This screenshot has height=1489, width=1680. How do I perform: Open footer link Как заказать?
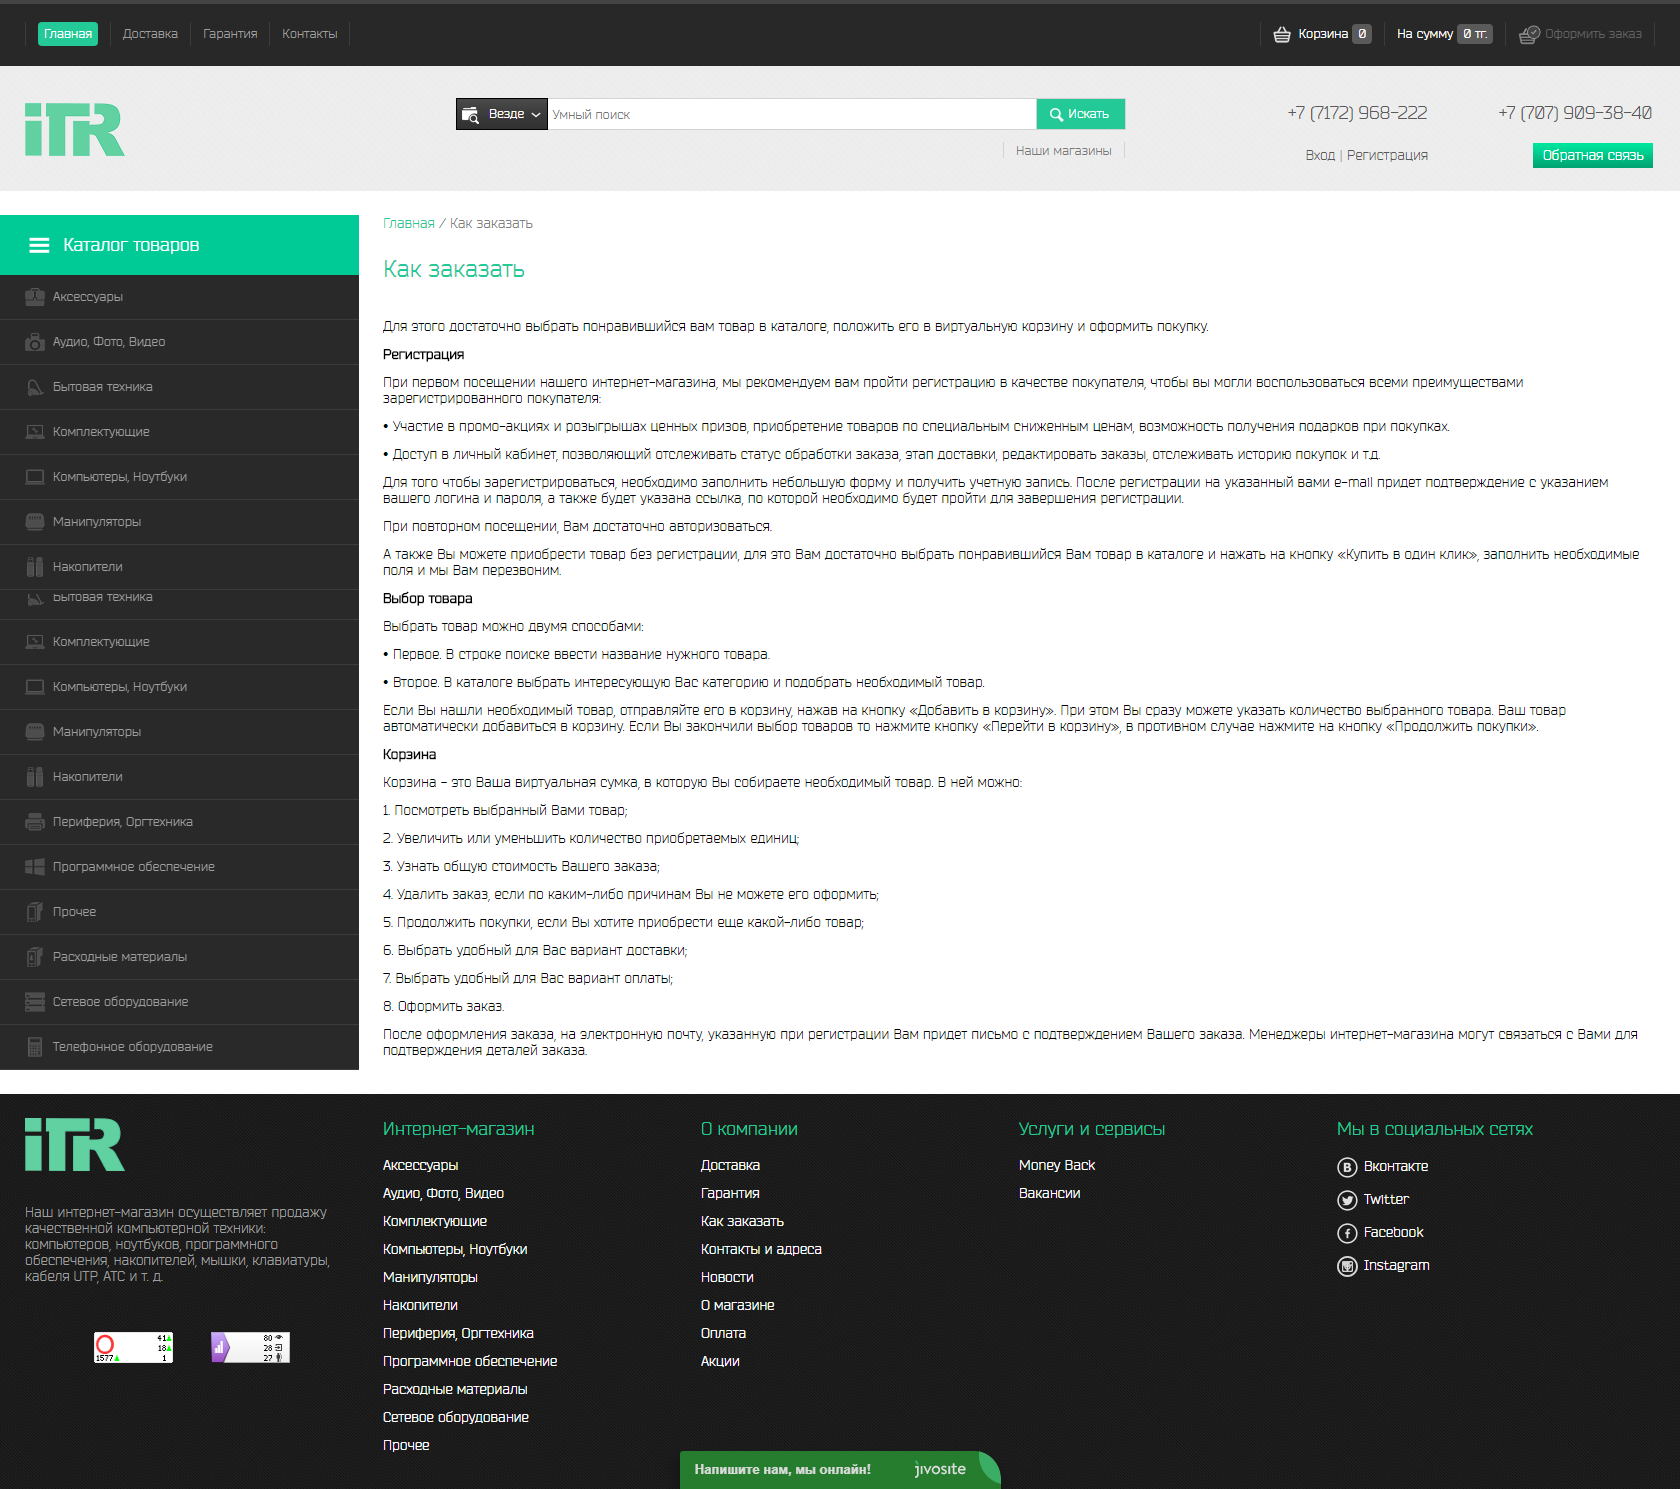(x=742, y=1221)
